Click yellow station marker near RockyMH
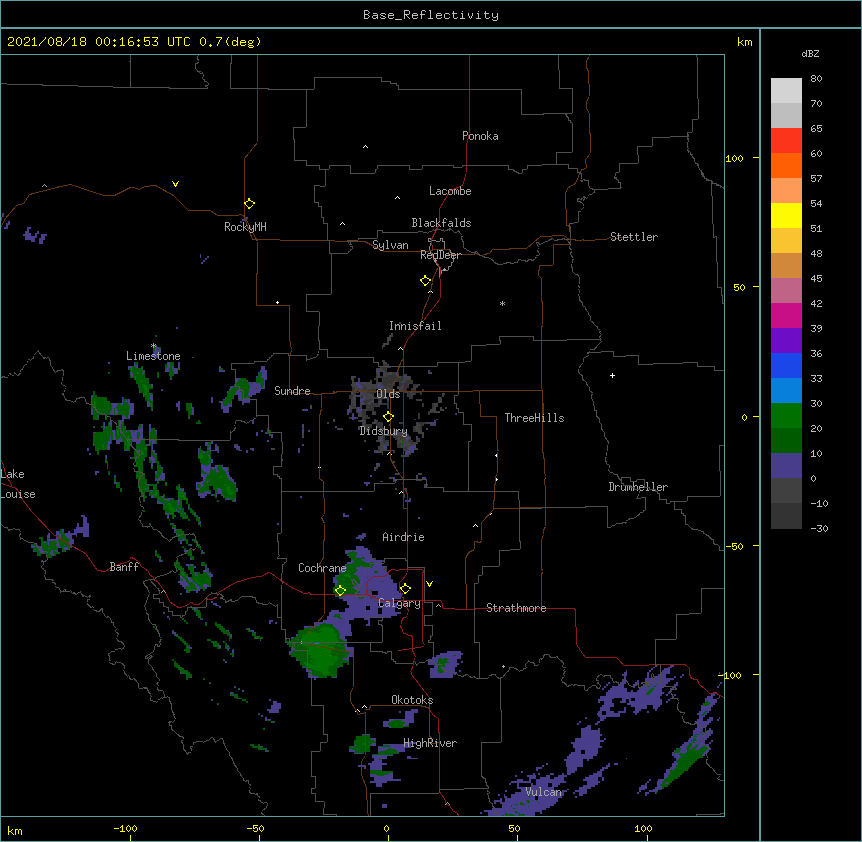Viewport: 862px width, 842px height. tap(249, 203)
